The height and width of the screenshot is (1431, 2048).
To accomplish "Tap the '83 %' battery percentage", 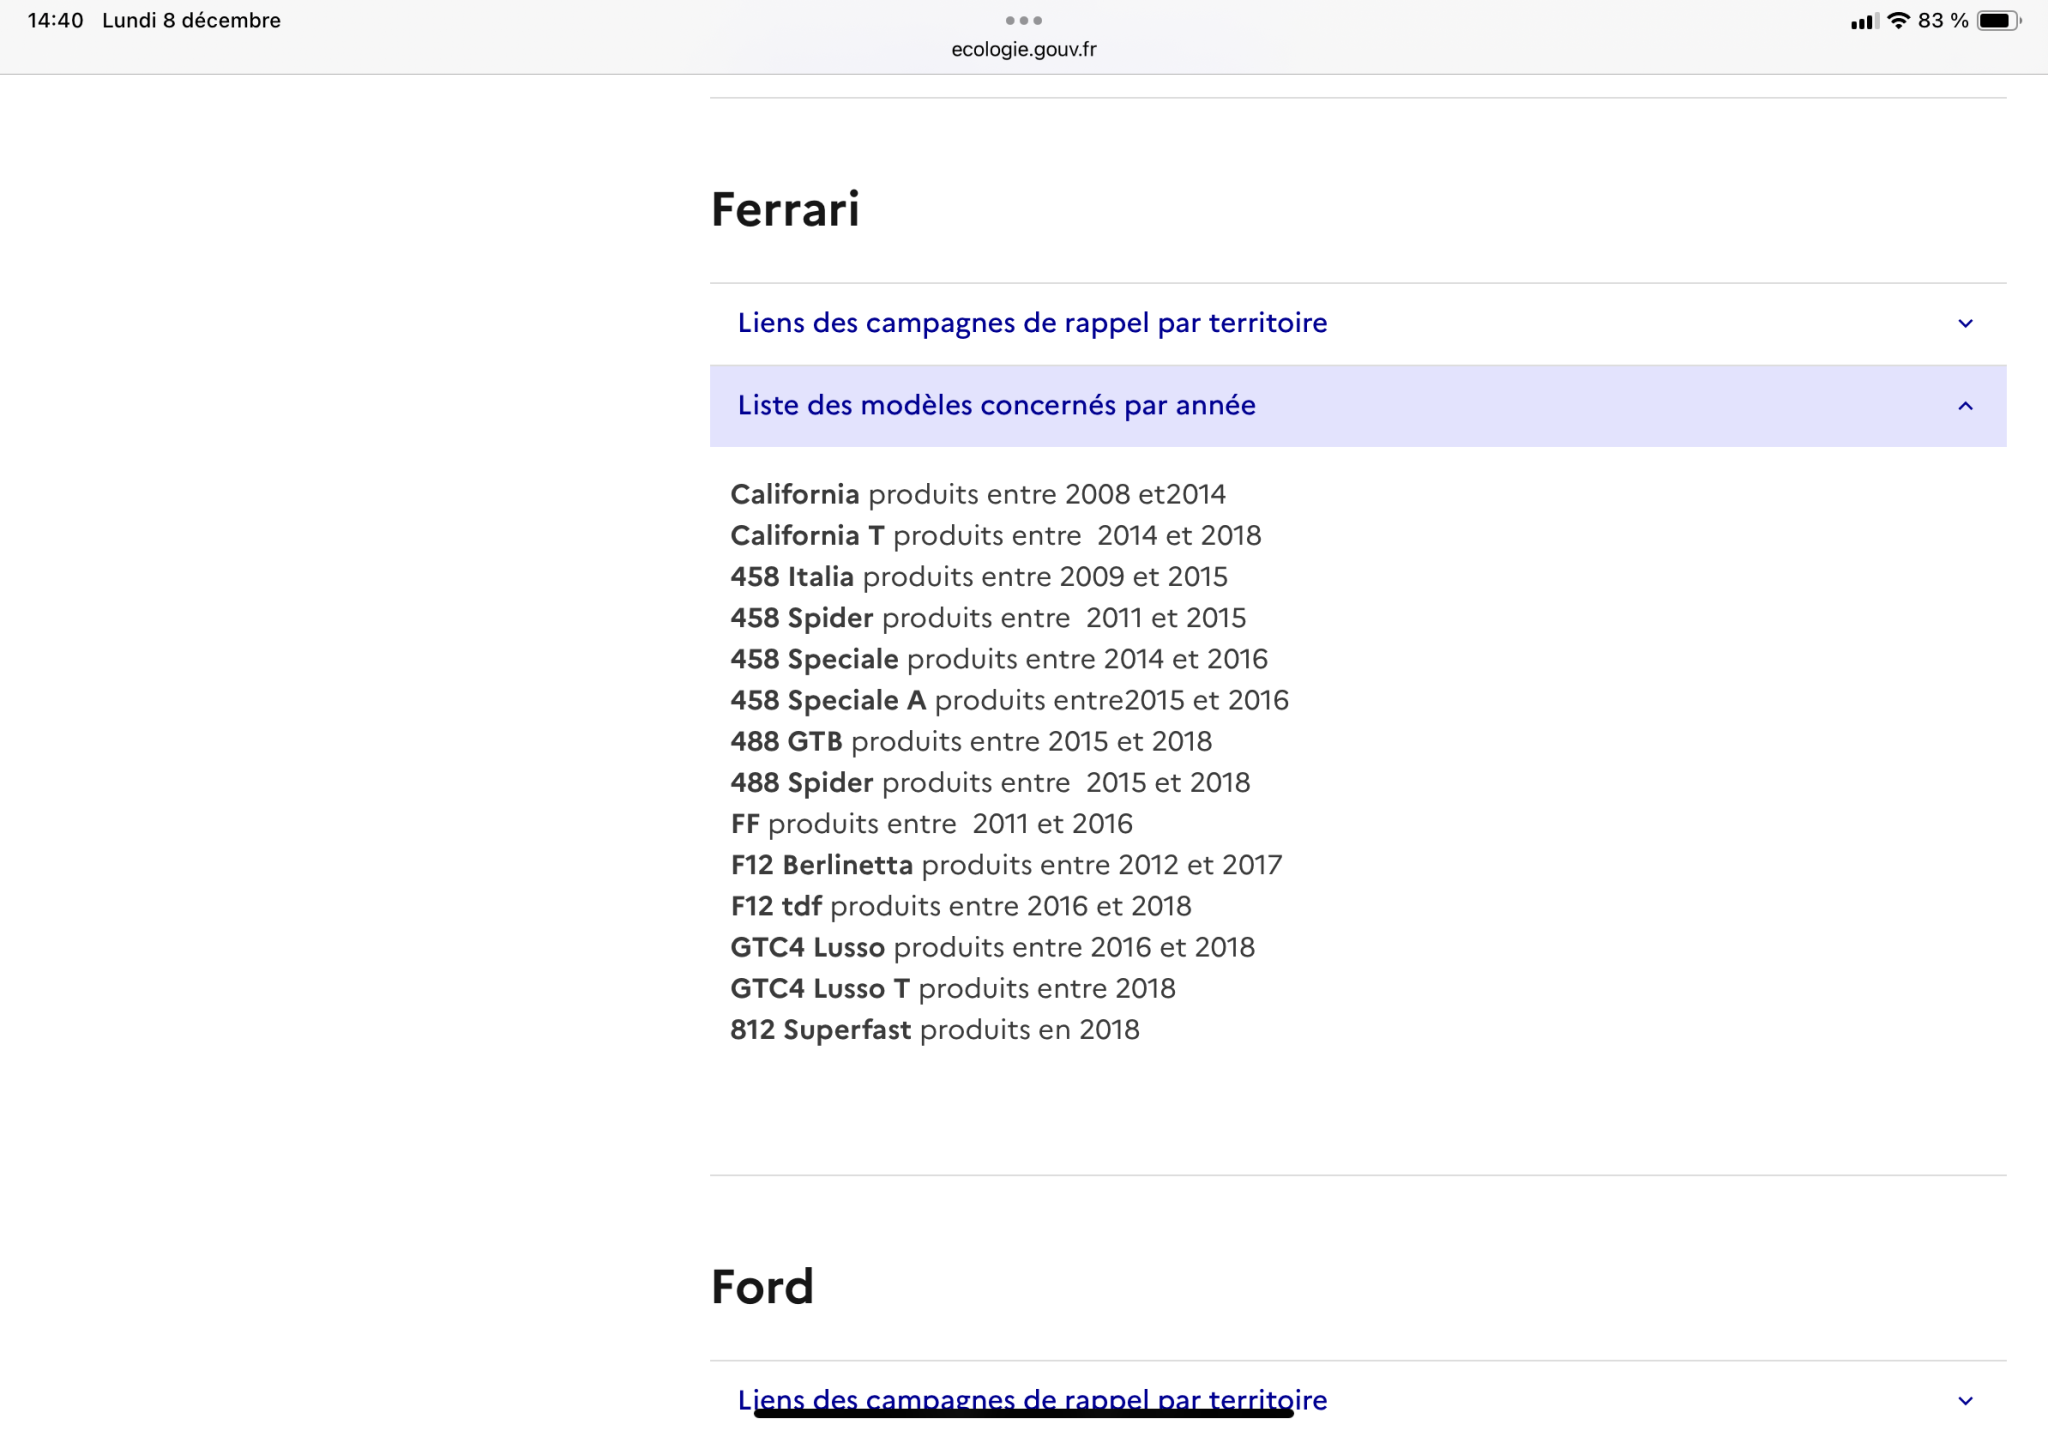I will [1943, 20].
